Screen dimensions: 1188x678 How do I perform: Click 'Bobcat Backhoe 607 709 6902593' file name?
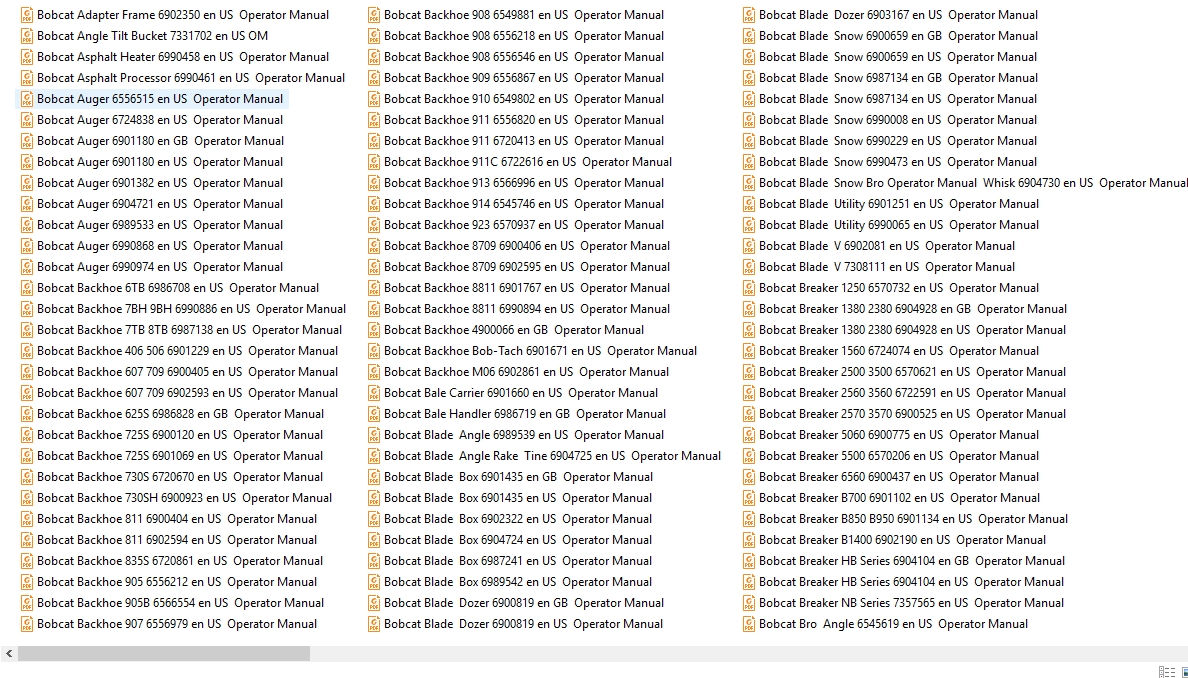[188, 392]
